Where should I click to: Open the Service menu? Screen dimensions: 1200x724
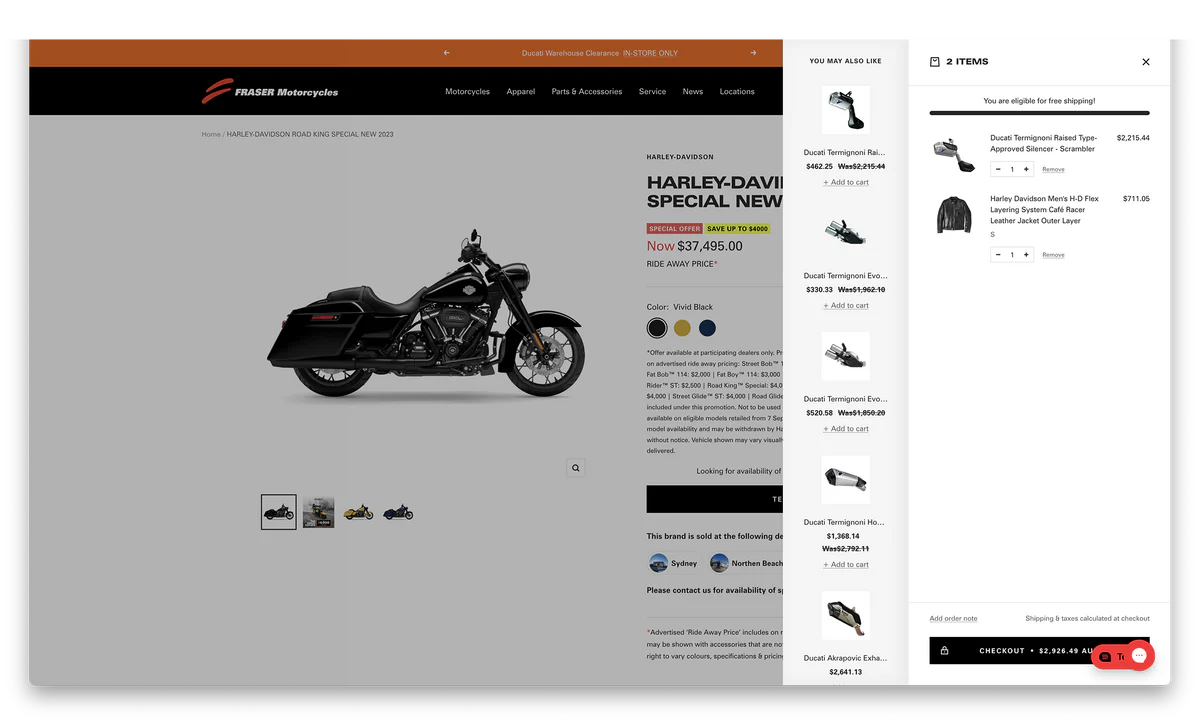point(652,92)
